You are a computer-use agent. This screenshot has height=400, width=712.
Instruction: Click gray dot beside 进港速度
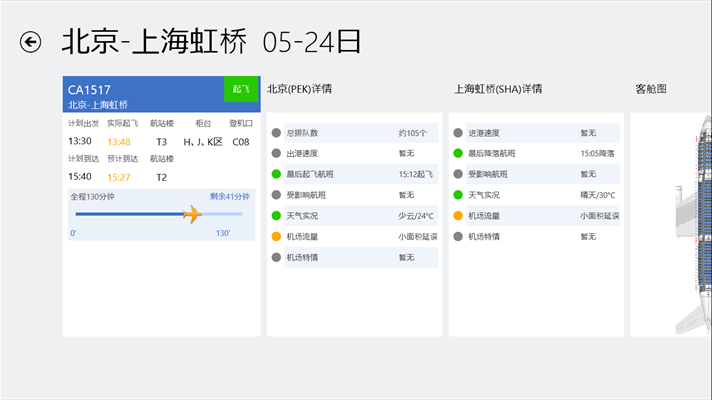458,132
